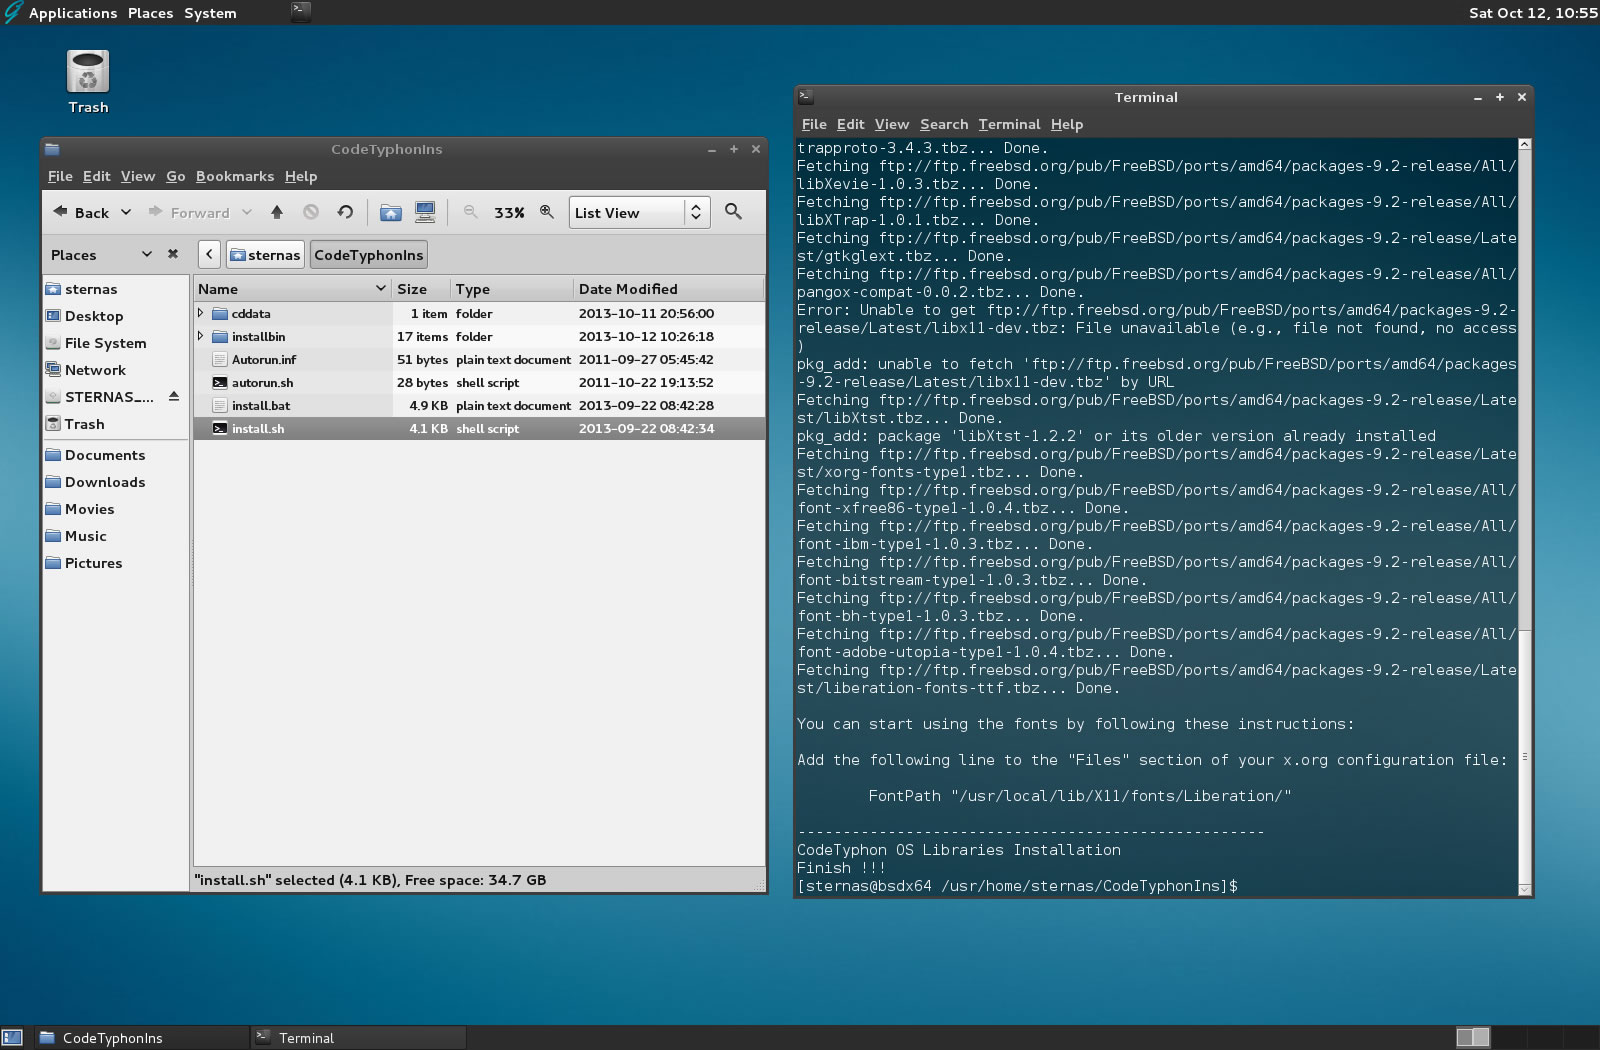Click the terminal launcher in top panel
The height and width of the screenshot is (1050, 1600).
pyautogui.click(x=301, y=12)
